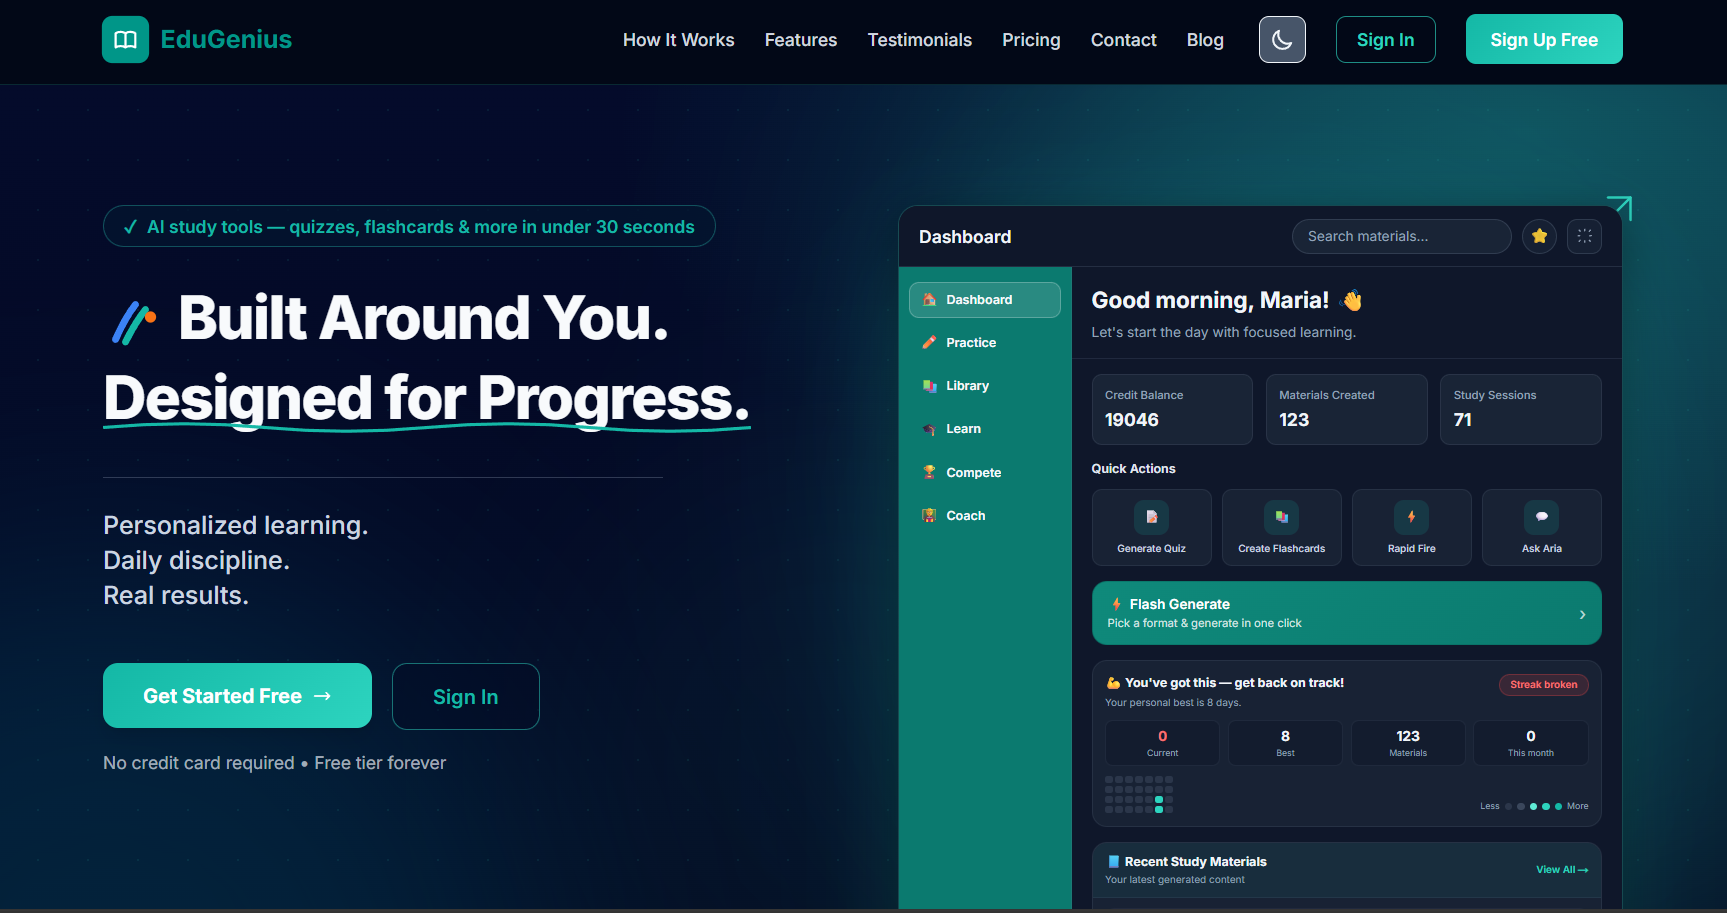Go to Testimonials nav item
This screenshot has width=1727, height=913.
[919, 40]
